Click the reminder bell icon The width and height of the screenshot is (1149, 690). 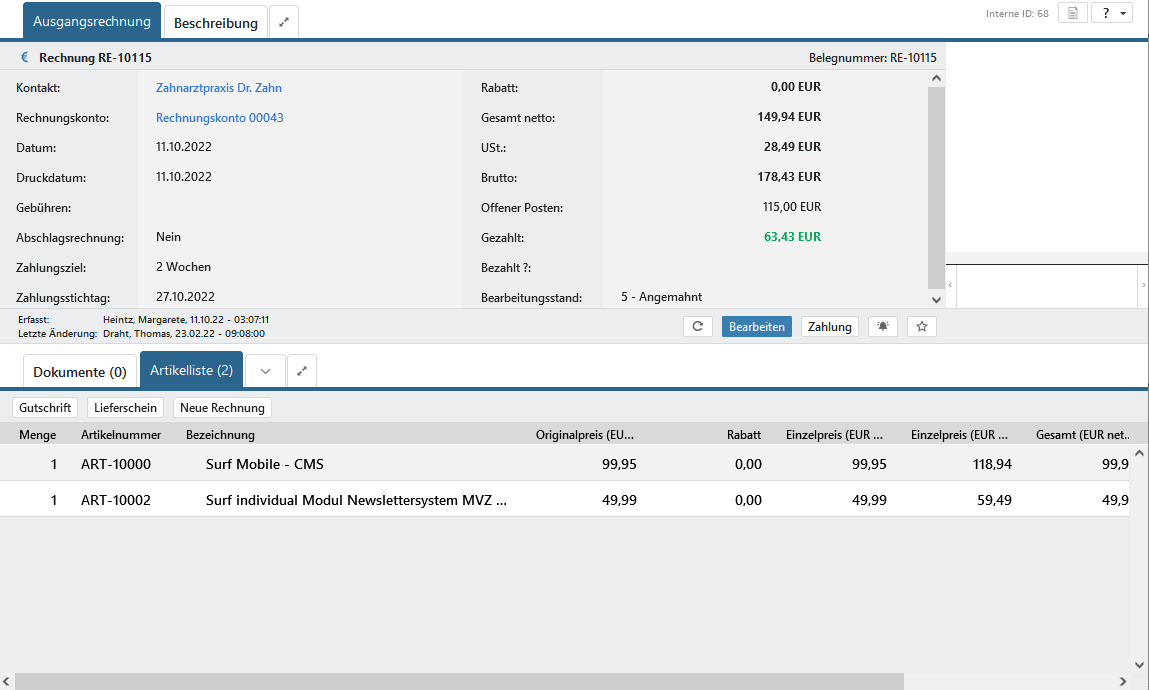tap(883, 327)
